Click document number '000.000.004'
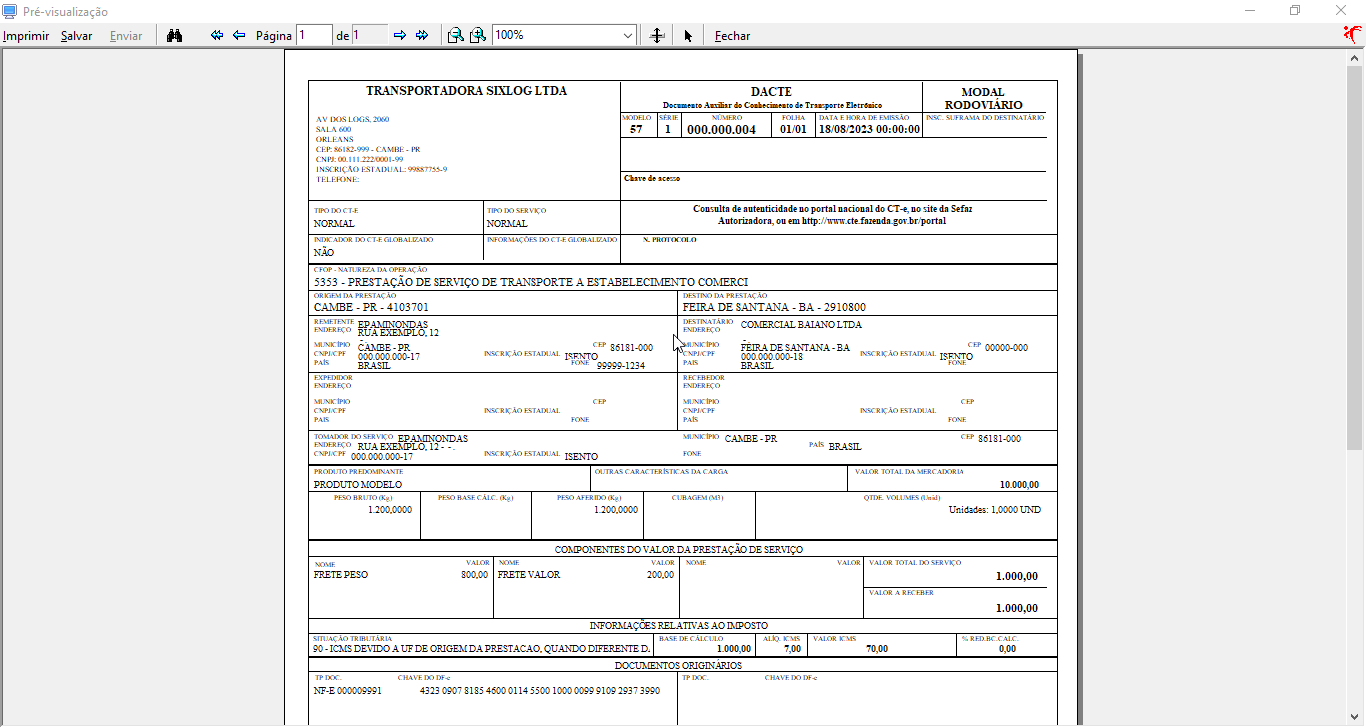 (721, 129)
